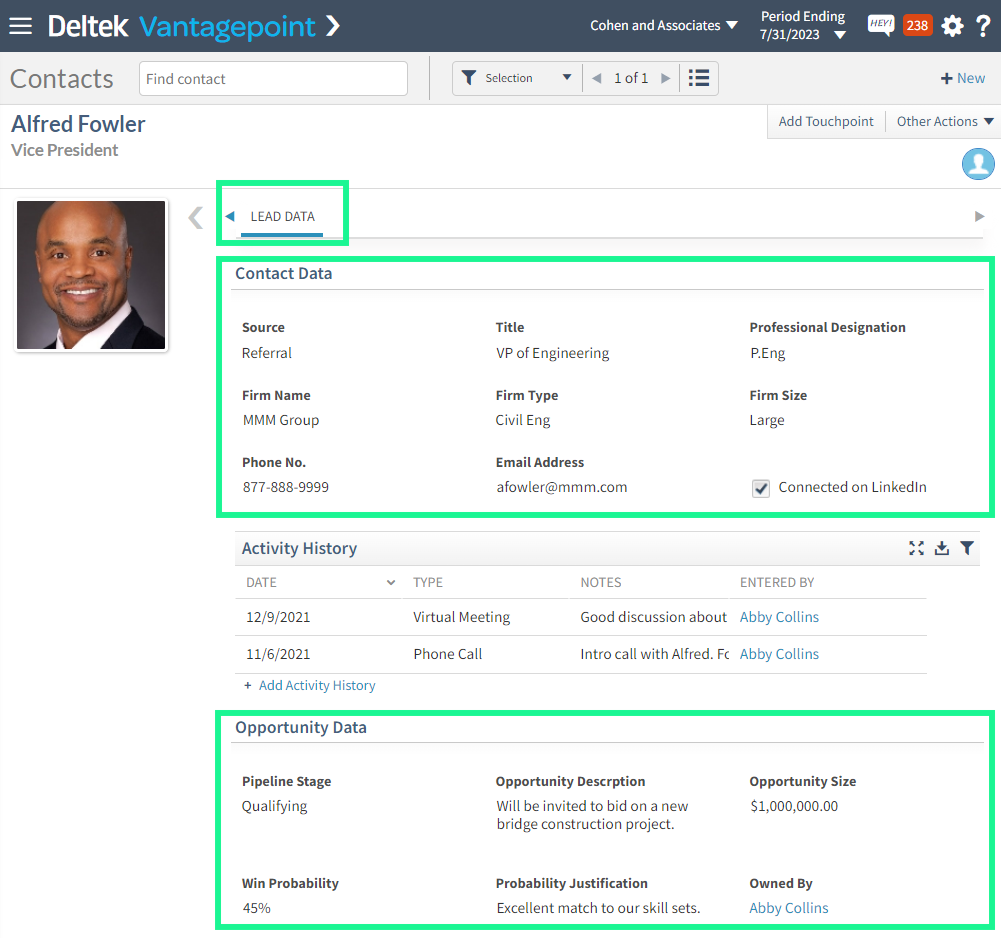Click the 'Good discussion about' note cell
Viewport: 1001px width, 938px height.
(x=653, y=617)
